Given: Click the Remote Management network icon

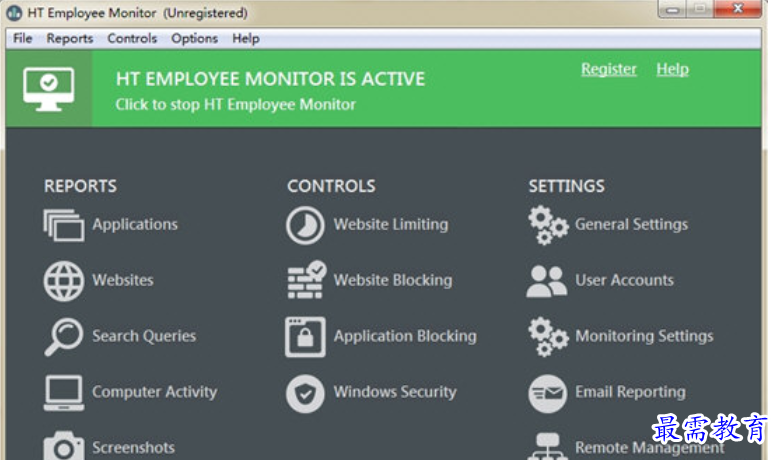Looking at the screenshot, I should 547,447.
